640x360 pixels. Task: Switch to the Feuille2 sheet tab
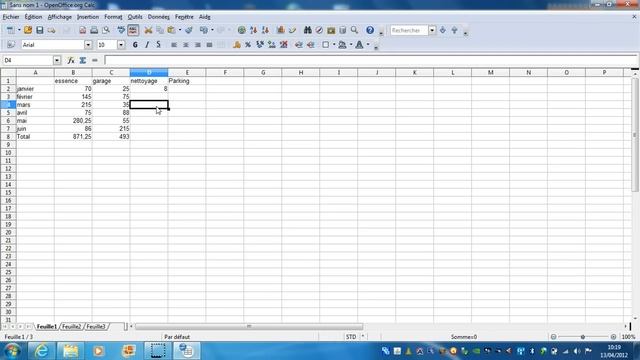pos(72,327)
